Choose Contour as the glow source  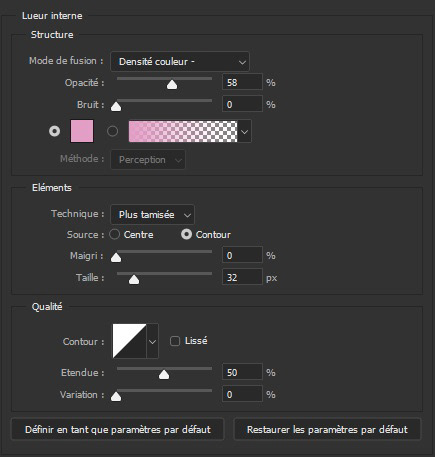(186, 235)
